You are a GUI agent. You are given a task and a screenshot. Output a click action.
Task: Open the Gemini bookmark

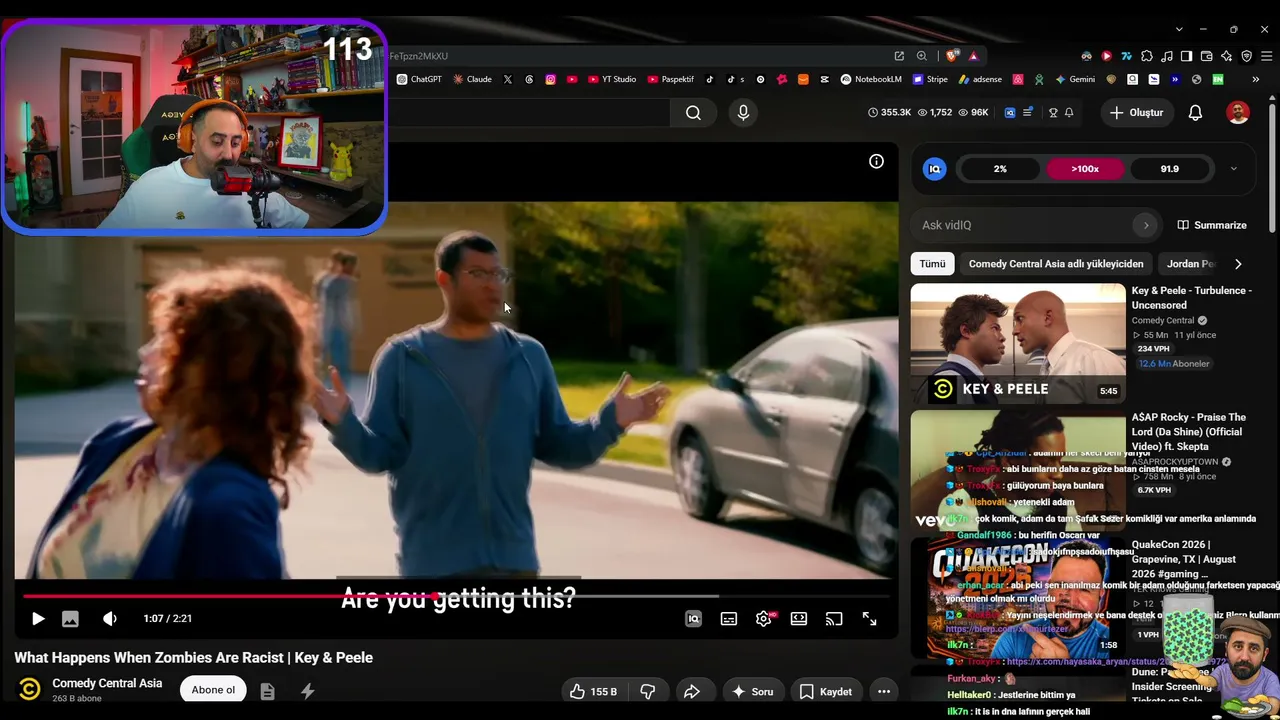pos(1075,79)
